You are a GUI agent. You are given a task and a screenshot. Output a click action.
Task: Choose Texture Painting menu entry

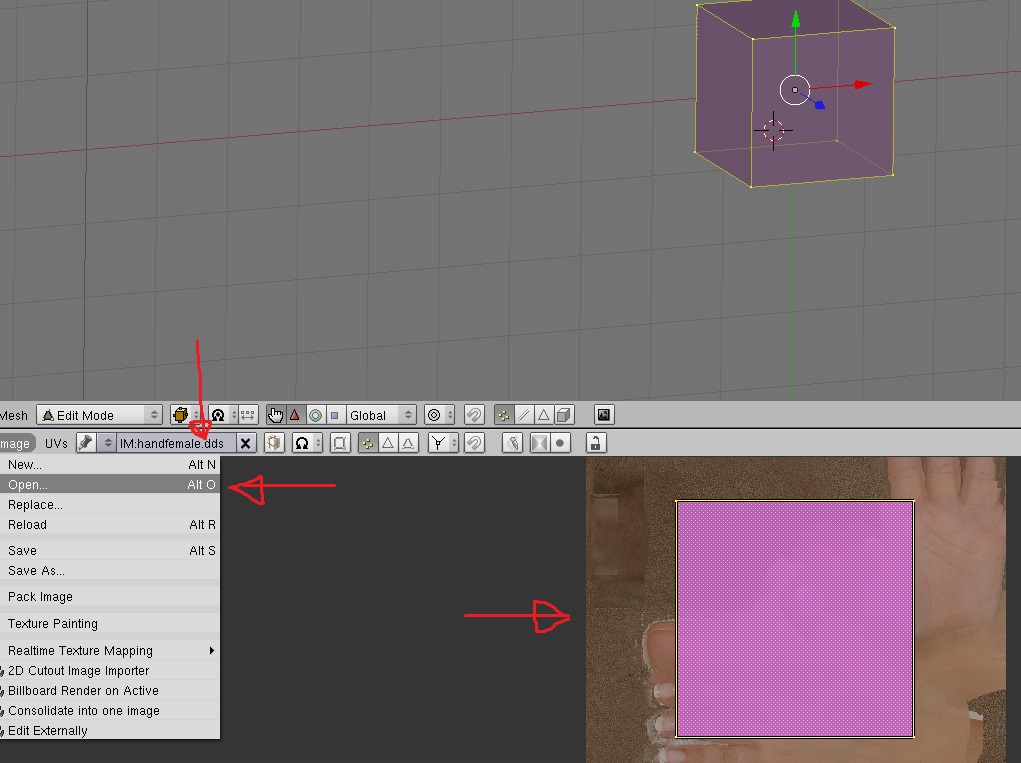tap(110, 623)
